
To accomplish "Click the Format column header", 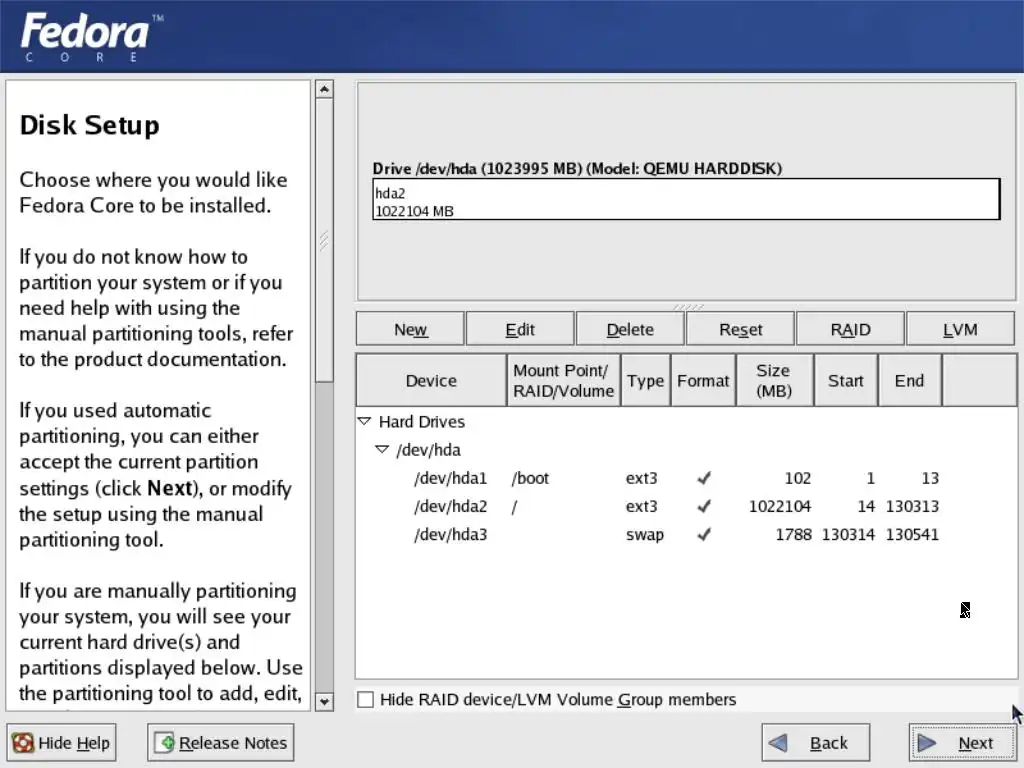I will tap(703, 380).
